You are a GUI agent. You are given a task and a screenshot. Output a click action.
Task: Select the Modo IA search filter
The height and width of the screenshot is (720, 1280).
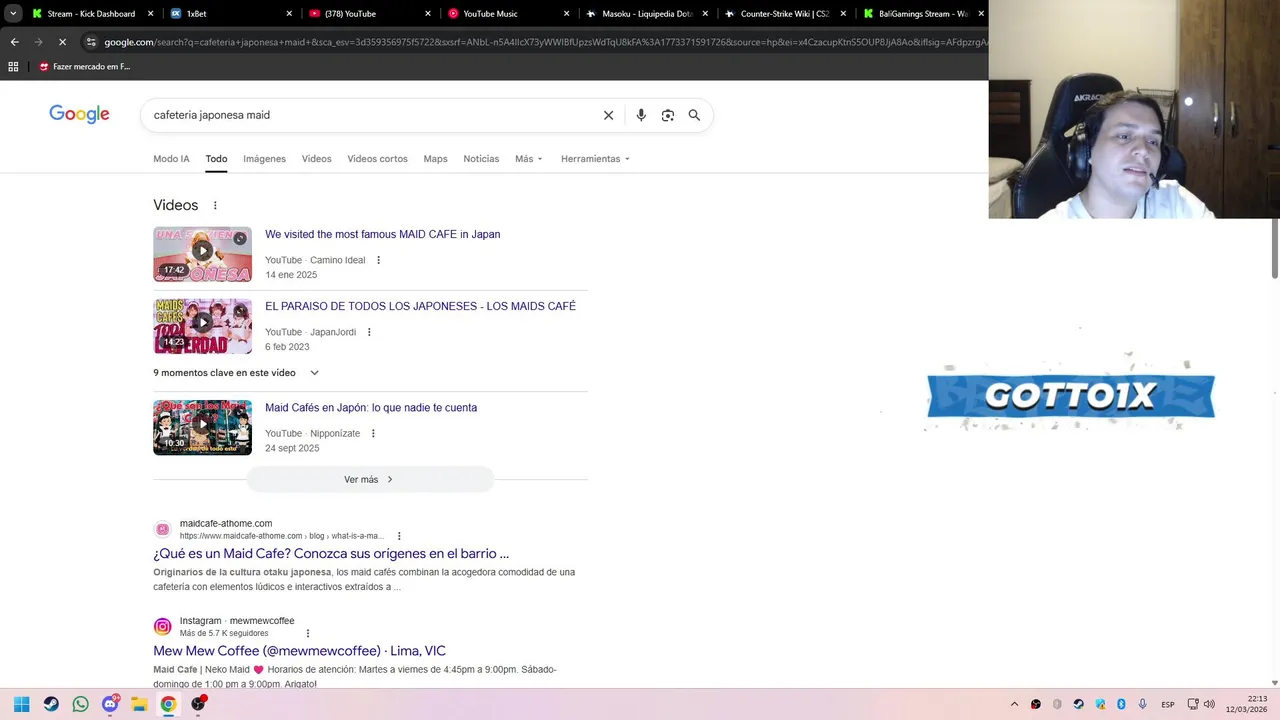[171, 159]
